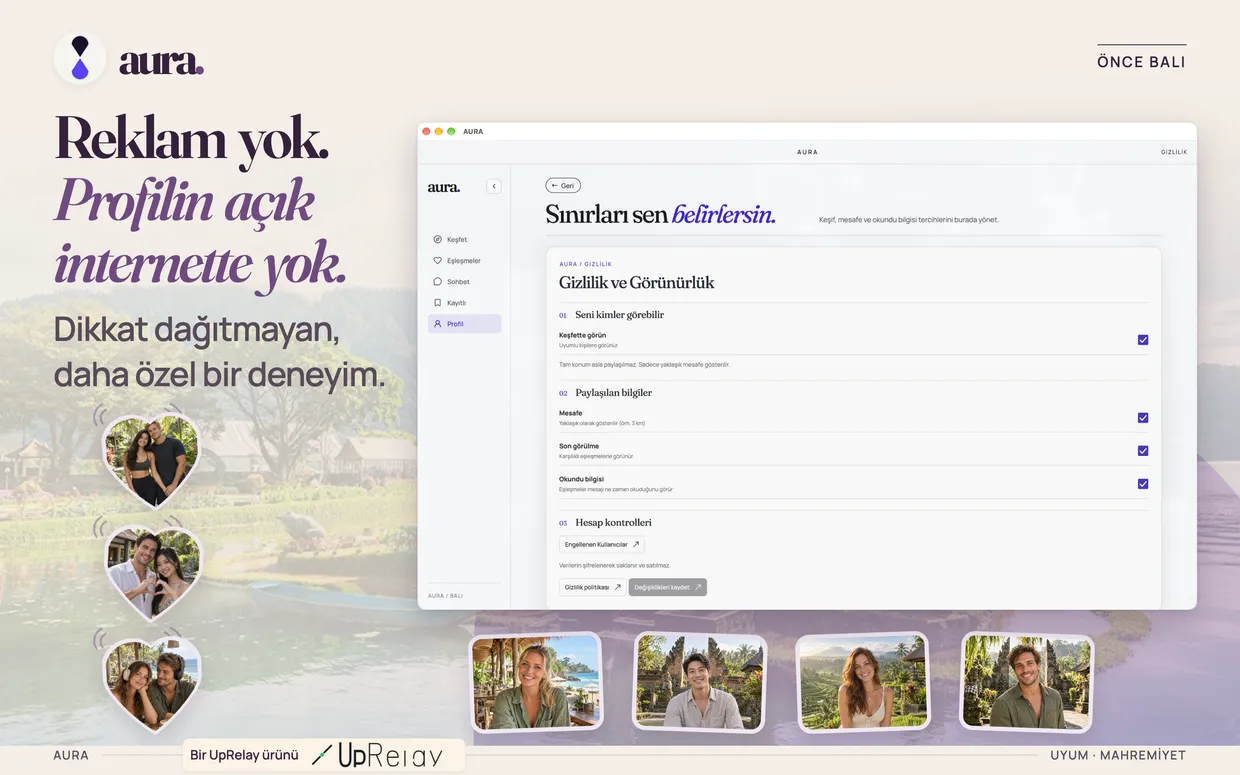Select the blonde woman beach photo
This screenshot has width=1240, height=775.
[536, 683]
